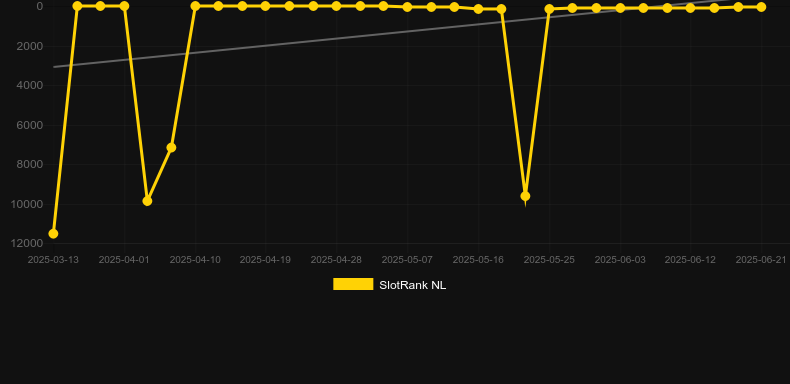Click the data point near 7100 rank

pos(171,148)
